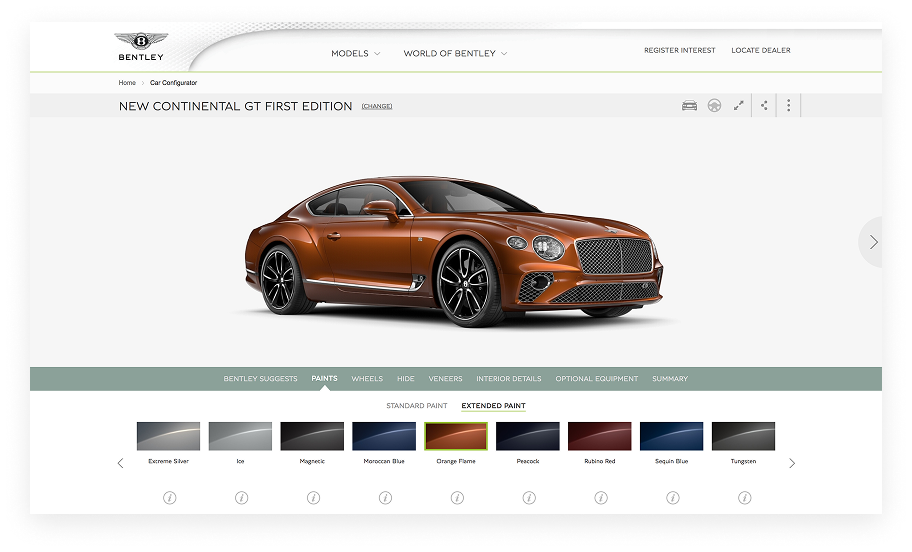Open info icon for Sequin Blue
Viewport: 912px width, 552px height.
click(x=673, y=498)
